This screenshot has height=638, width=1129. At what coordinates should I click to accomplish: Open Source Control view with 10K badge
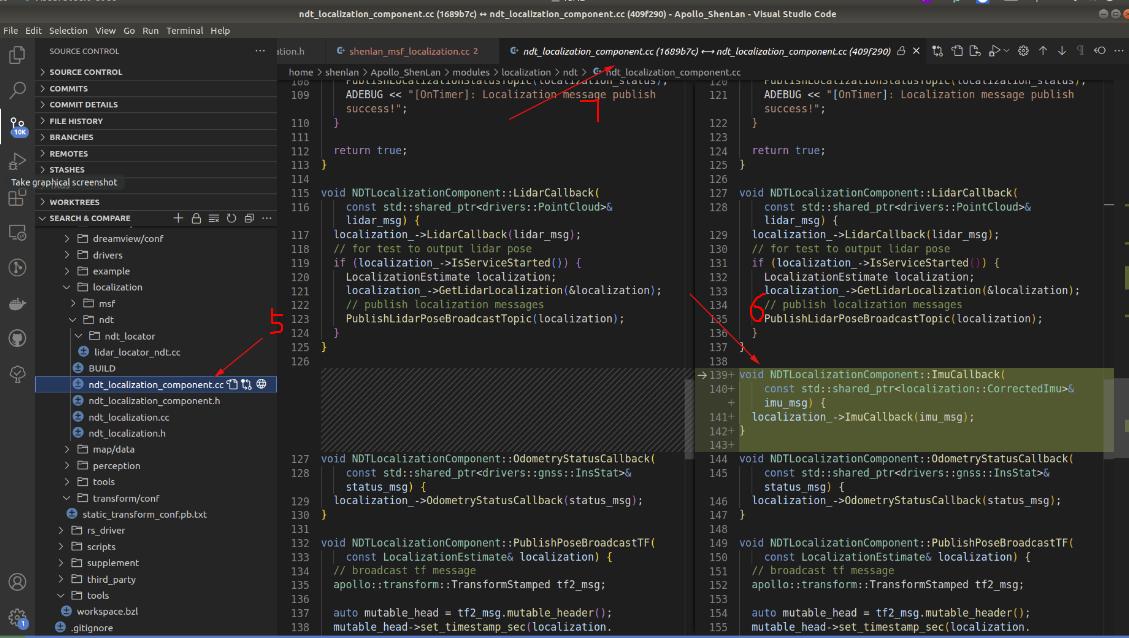click(17, 126)
